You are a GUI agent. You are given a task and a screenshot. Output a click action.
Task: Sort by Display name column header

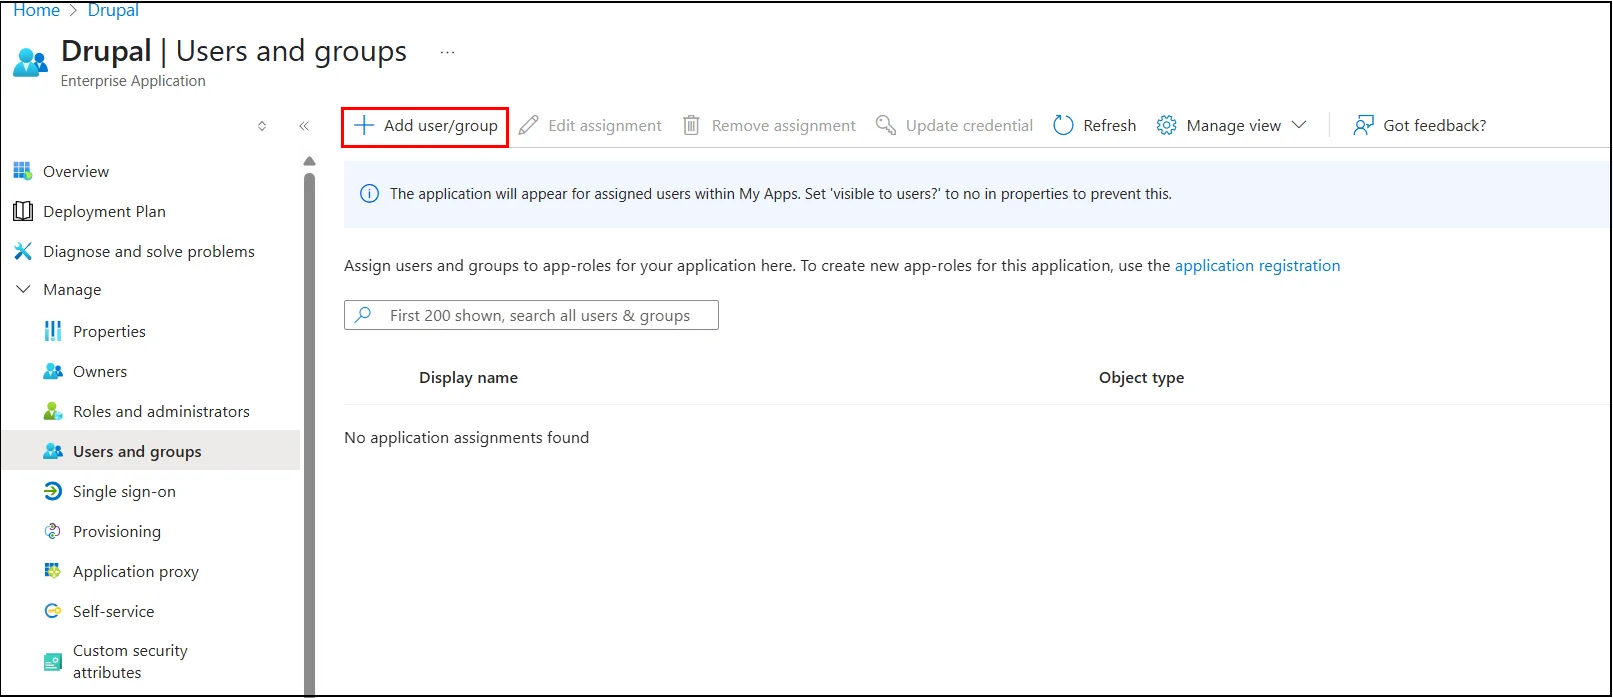pyautogui.click(x=468, y=377)
